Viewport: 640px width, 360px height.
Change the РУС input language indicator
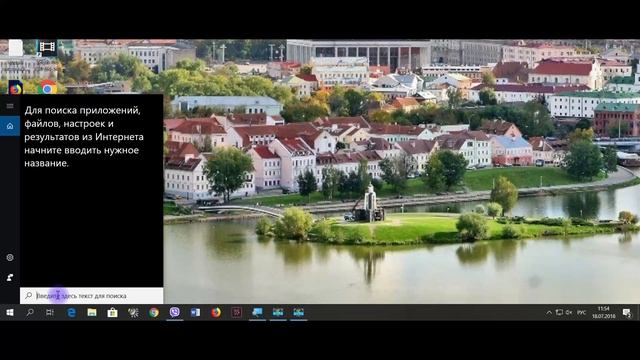click(582, 313)
